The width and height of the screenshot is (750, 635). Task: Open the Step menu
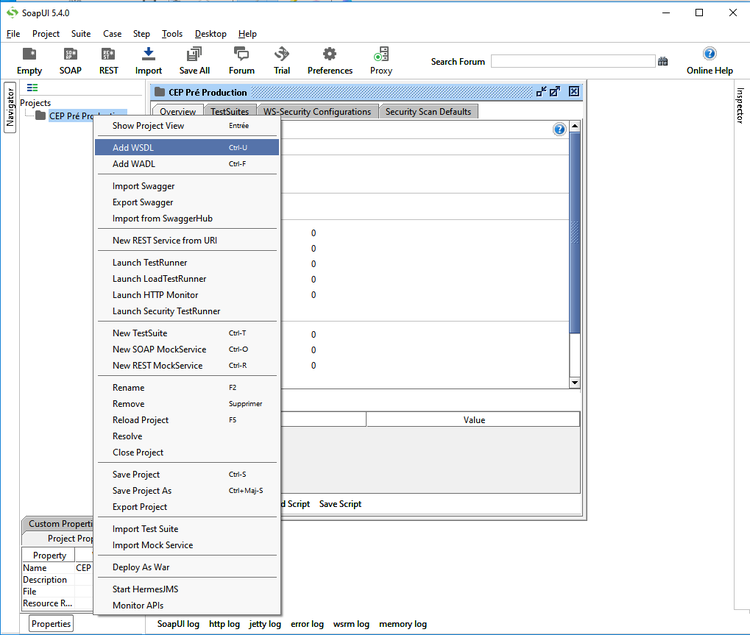pyautogui.click(x=141, y=34)
